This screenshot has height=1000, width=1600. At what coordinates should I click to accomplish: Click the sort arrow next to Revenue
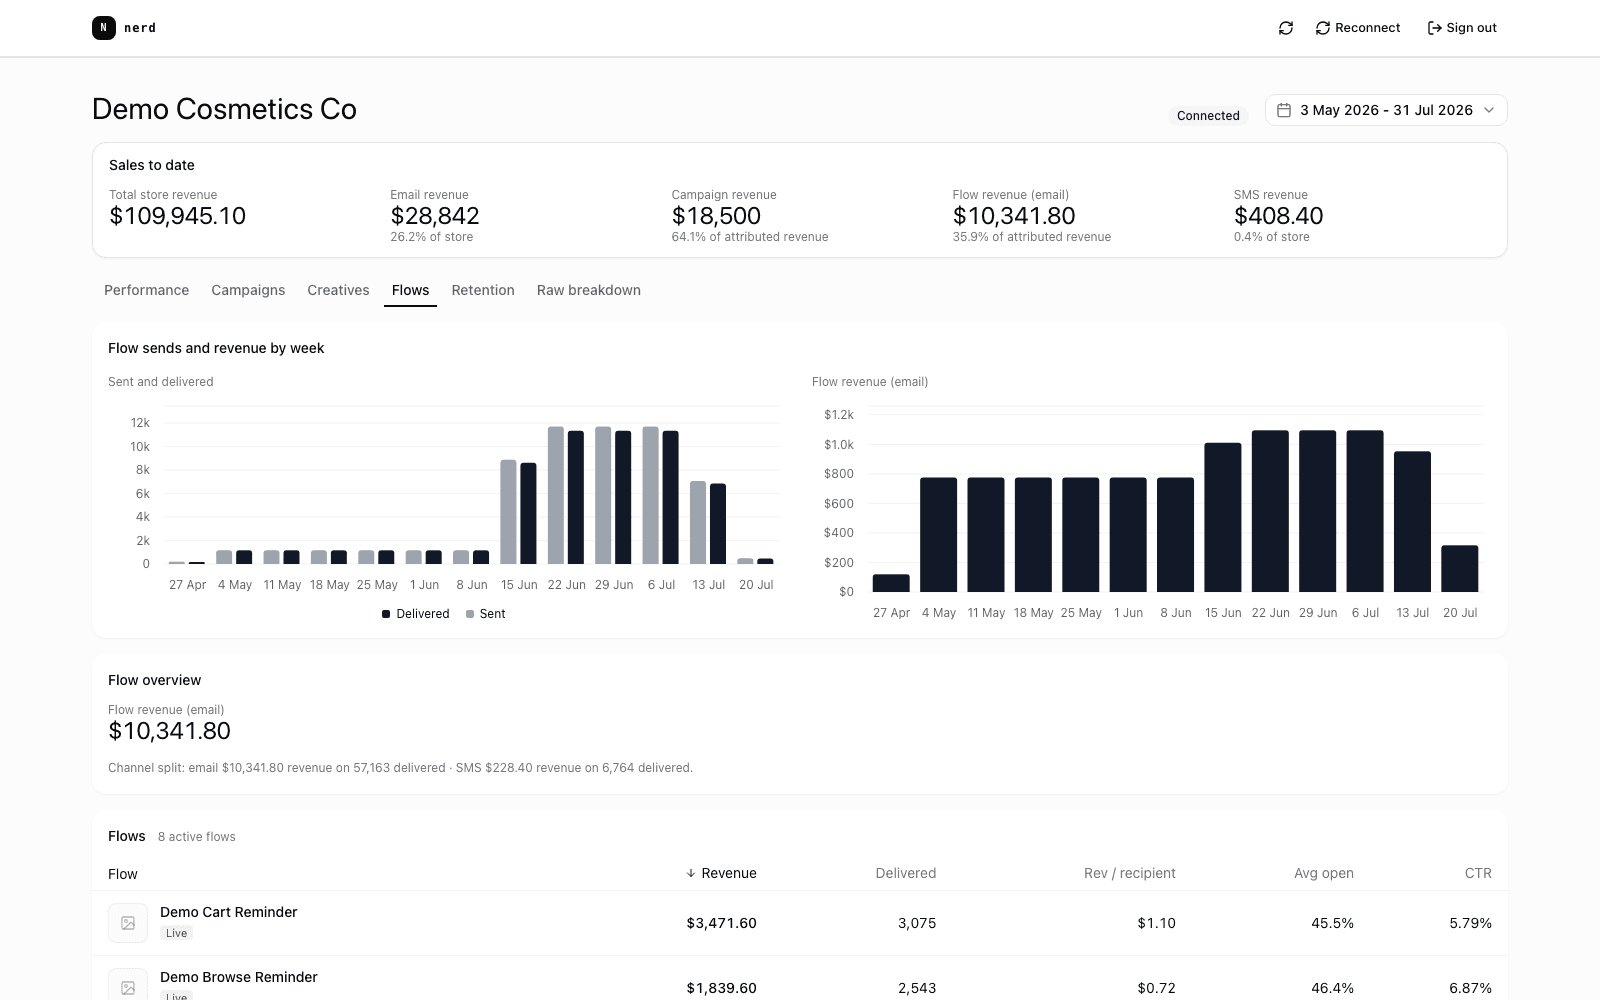pos(690,873)
